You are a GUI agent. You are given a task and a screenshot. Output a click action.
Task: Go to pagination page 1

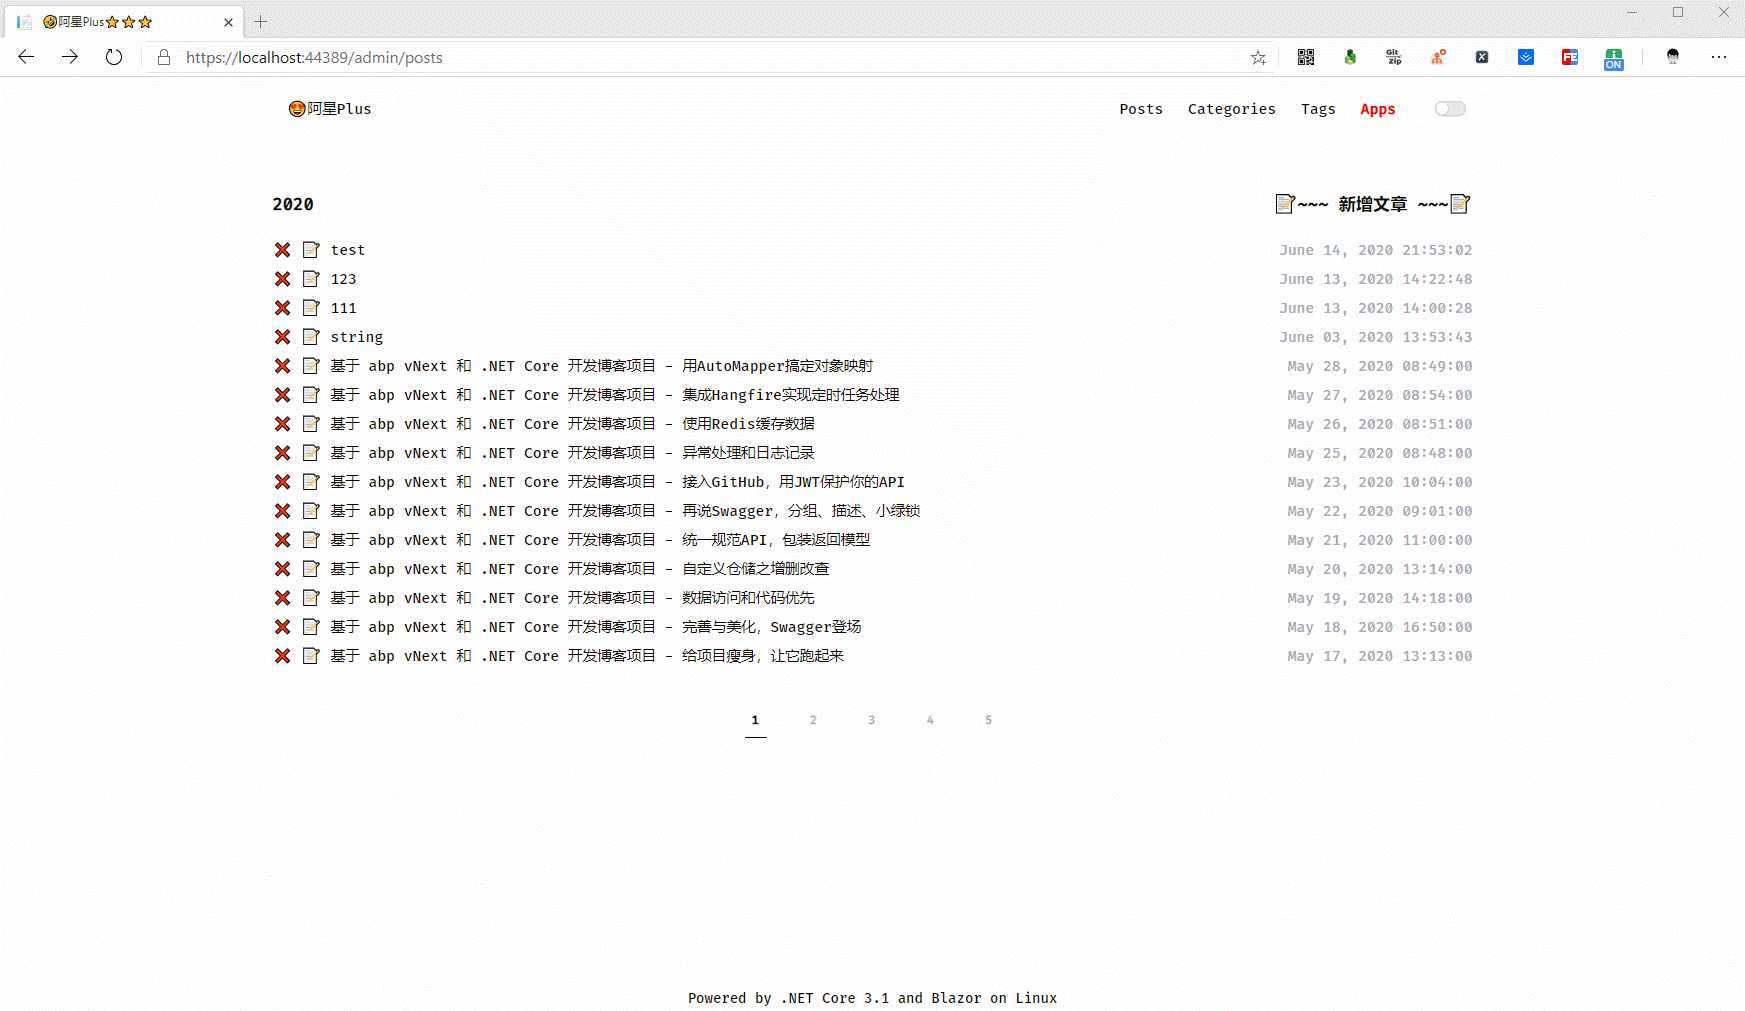755,720
